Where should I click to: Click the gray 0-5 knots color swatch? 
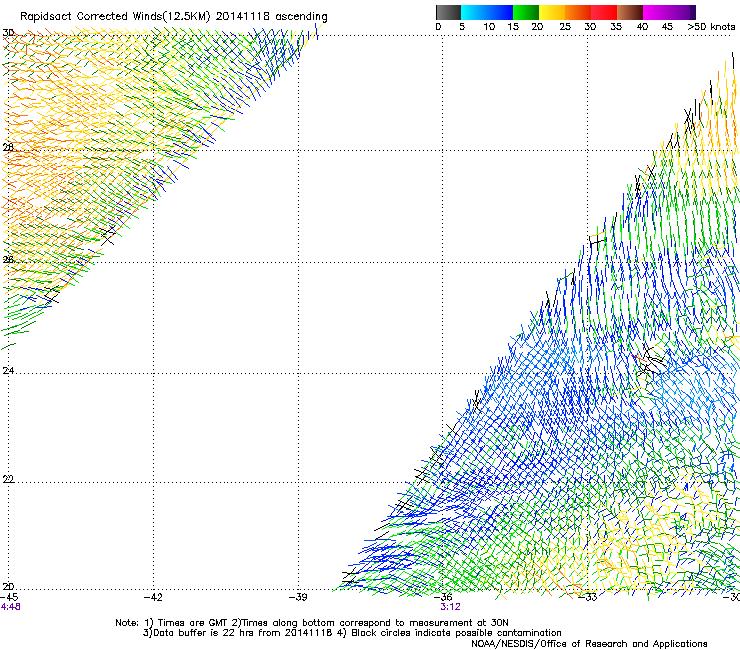448,12
